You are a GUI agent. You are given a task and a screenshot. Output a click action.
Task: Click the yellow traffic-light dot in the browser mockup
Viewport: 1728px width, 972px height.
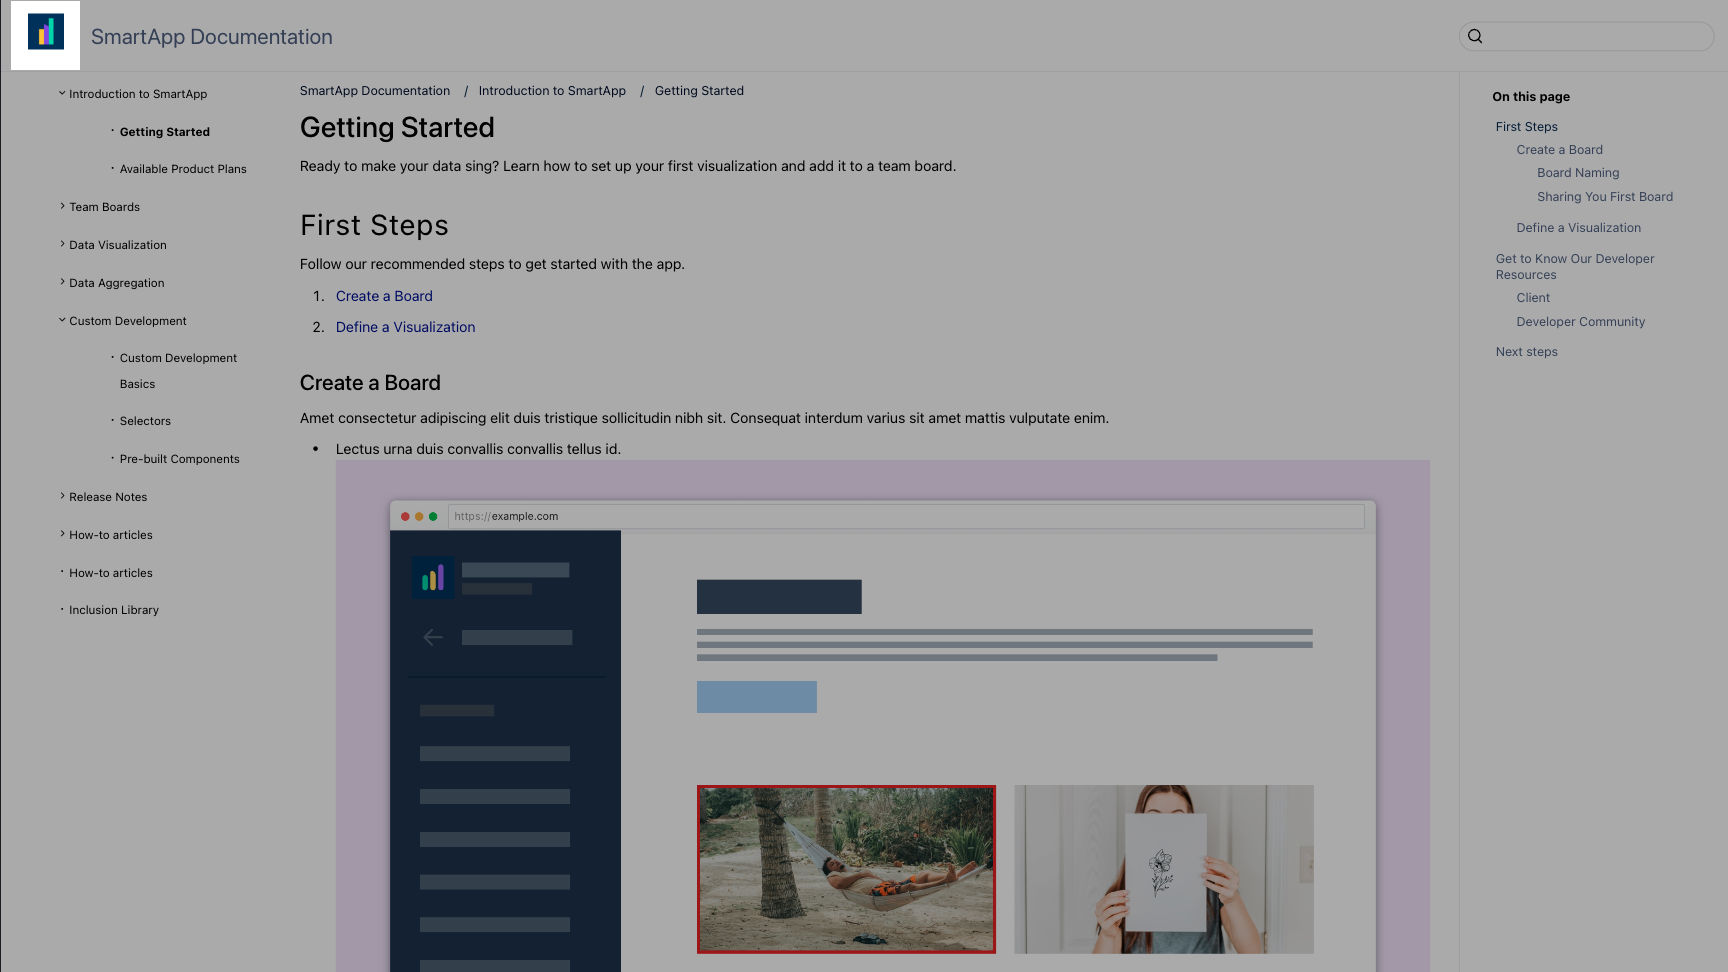point(418,516)
